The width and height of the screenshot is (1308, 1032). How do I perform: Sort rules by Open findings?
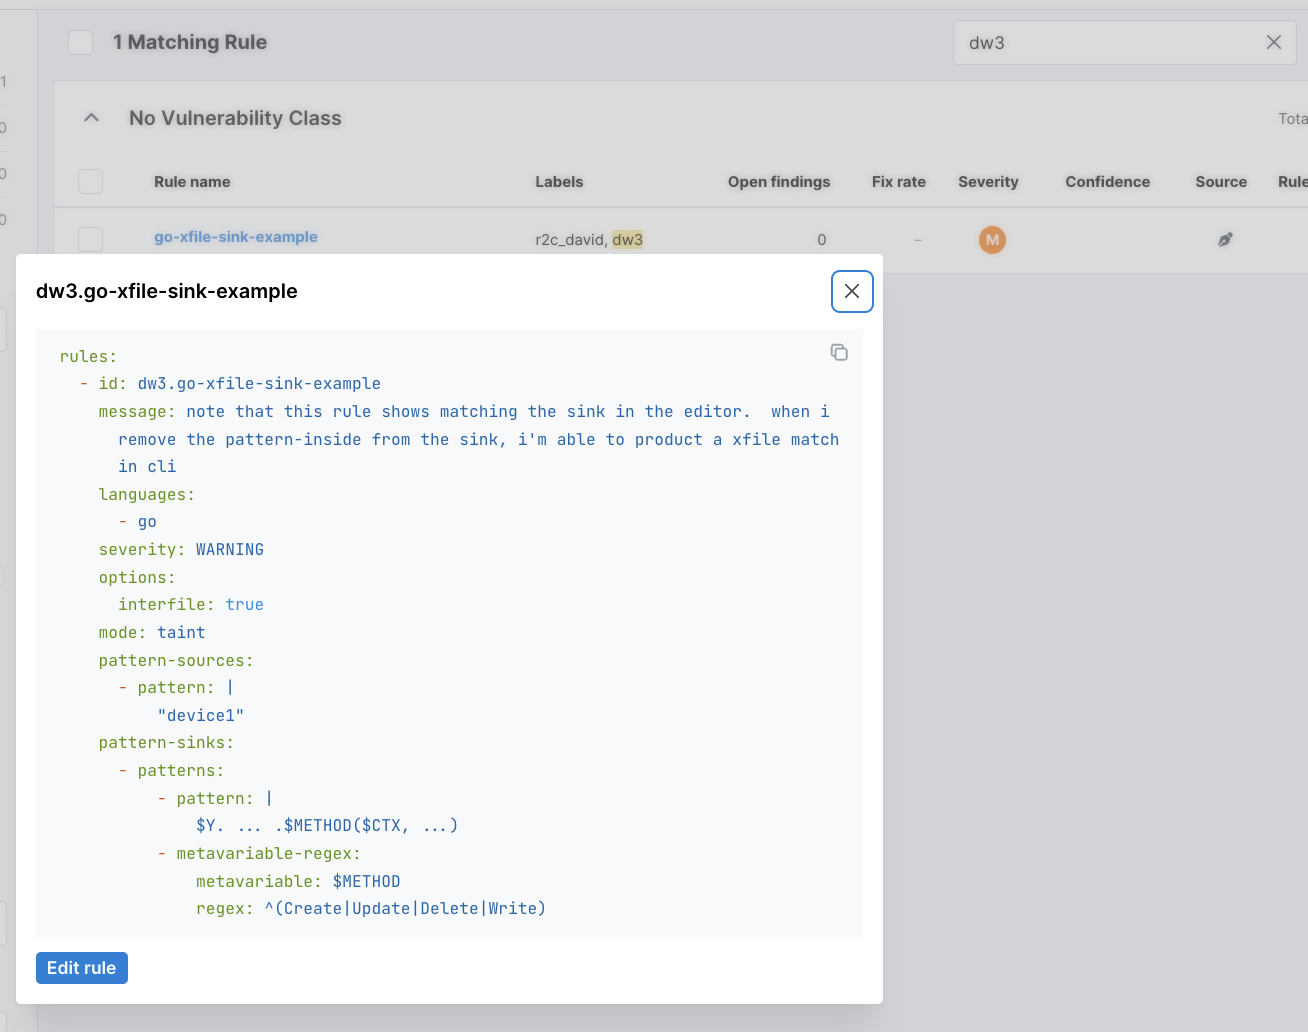(x=779, y=181)
